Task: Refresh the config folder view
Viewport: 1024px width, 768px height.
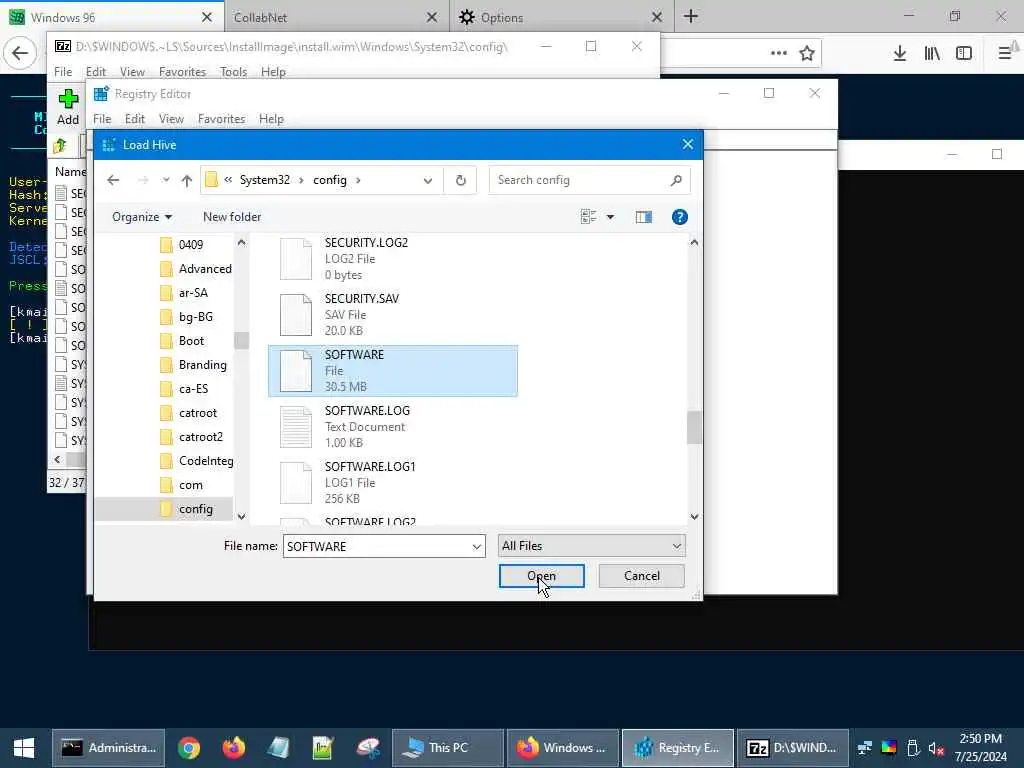Action: tap(460, 180)
